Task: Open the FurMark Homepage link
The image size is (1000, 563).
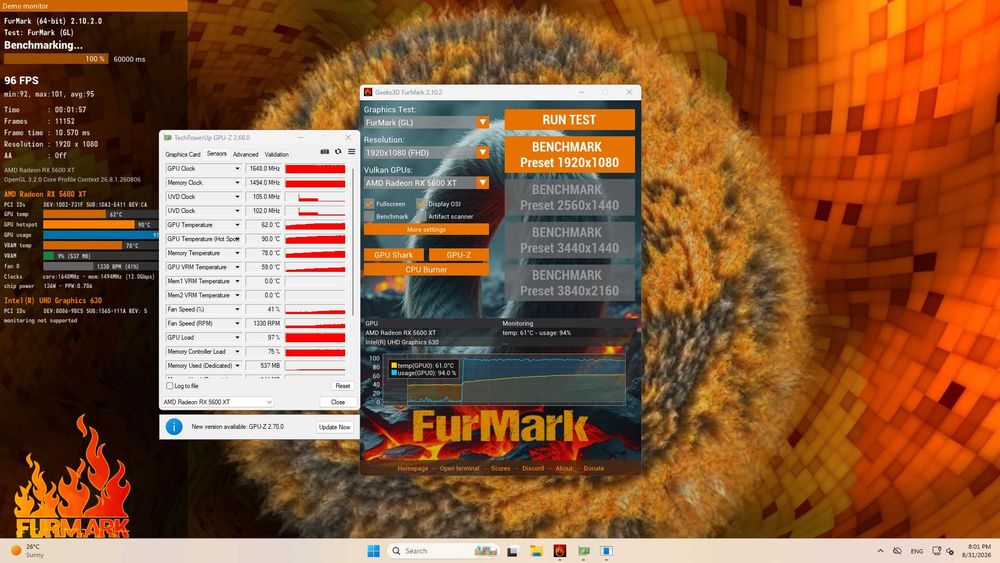Action: click(413, 468)
